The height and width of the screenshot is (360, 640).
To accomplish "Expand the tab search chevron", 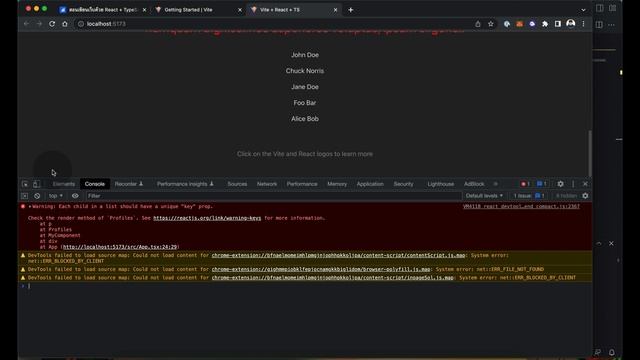I will coord(583,10).
